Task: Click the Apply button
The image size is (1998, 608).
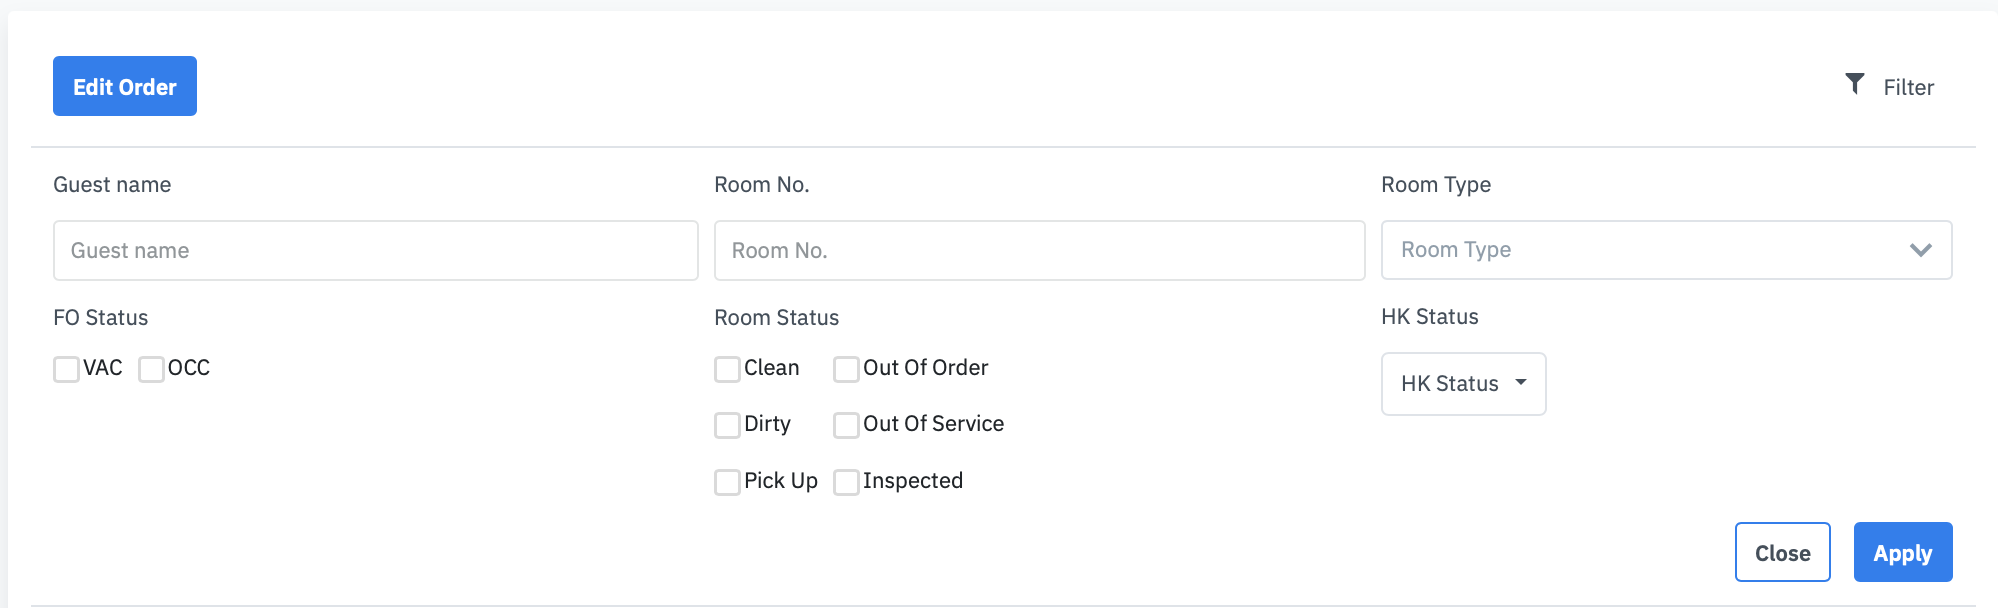Action: (x=1902, y=552)
